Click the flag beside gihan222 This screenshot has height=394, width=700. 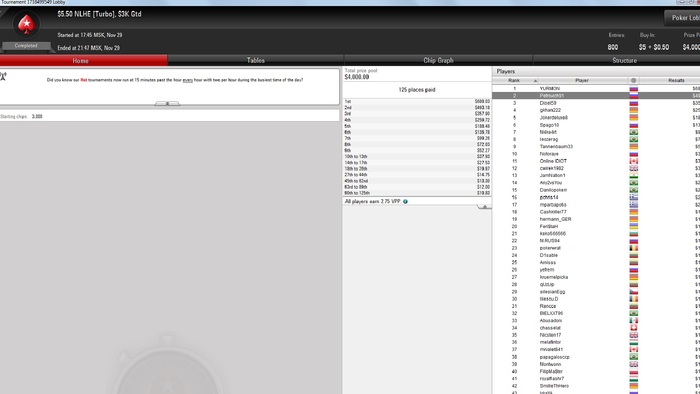coord(633,110)
